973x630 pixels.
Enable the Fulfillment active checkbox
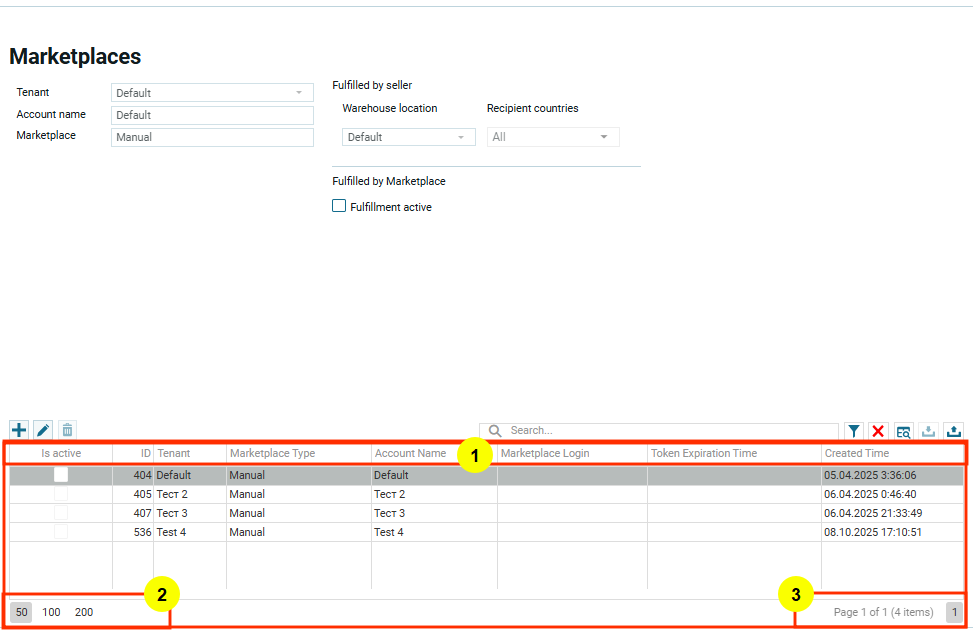pyautogui.click(x=339, y=207)
